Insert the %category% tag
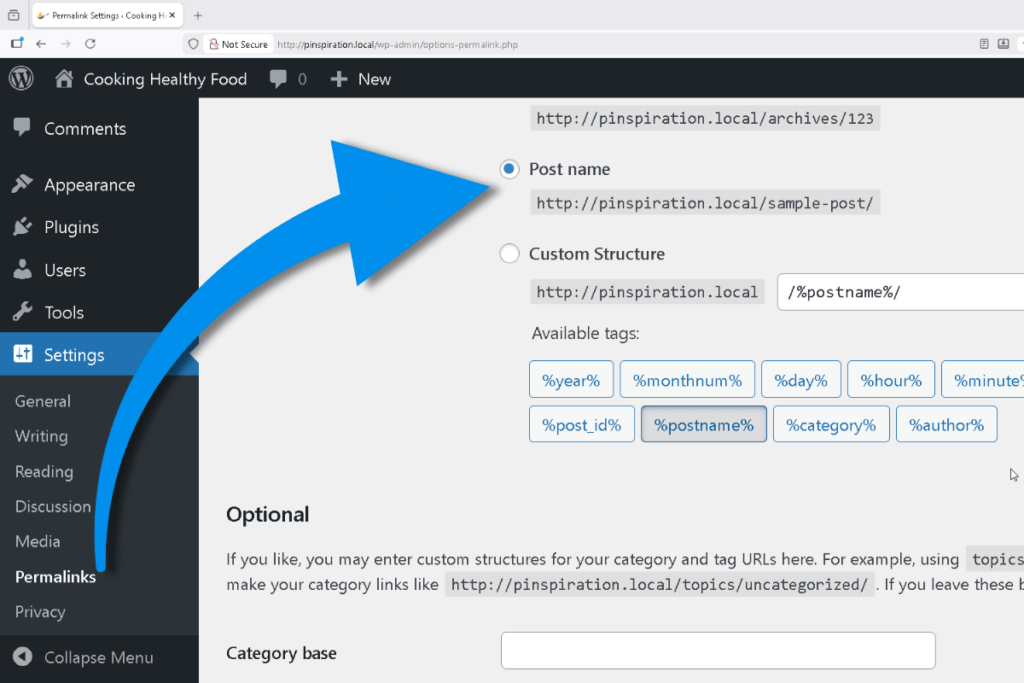The image size is (1024, 683). point(831,424)
